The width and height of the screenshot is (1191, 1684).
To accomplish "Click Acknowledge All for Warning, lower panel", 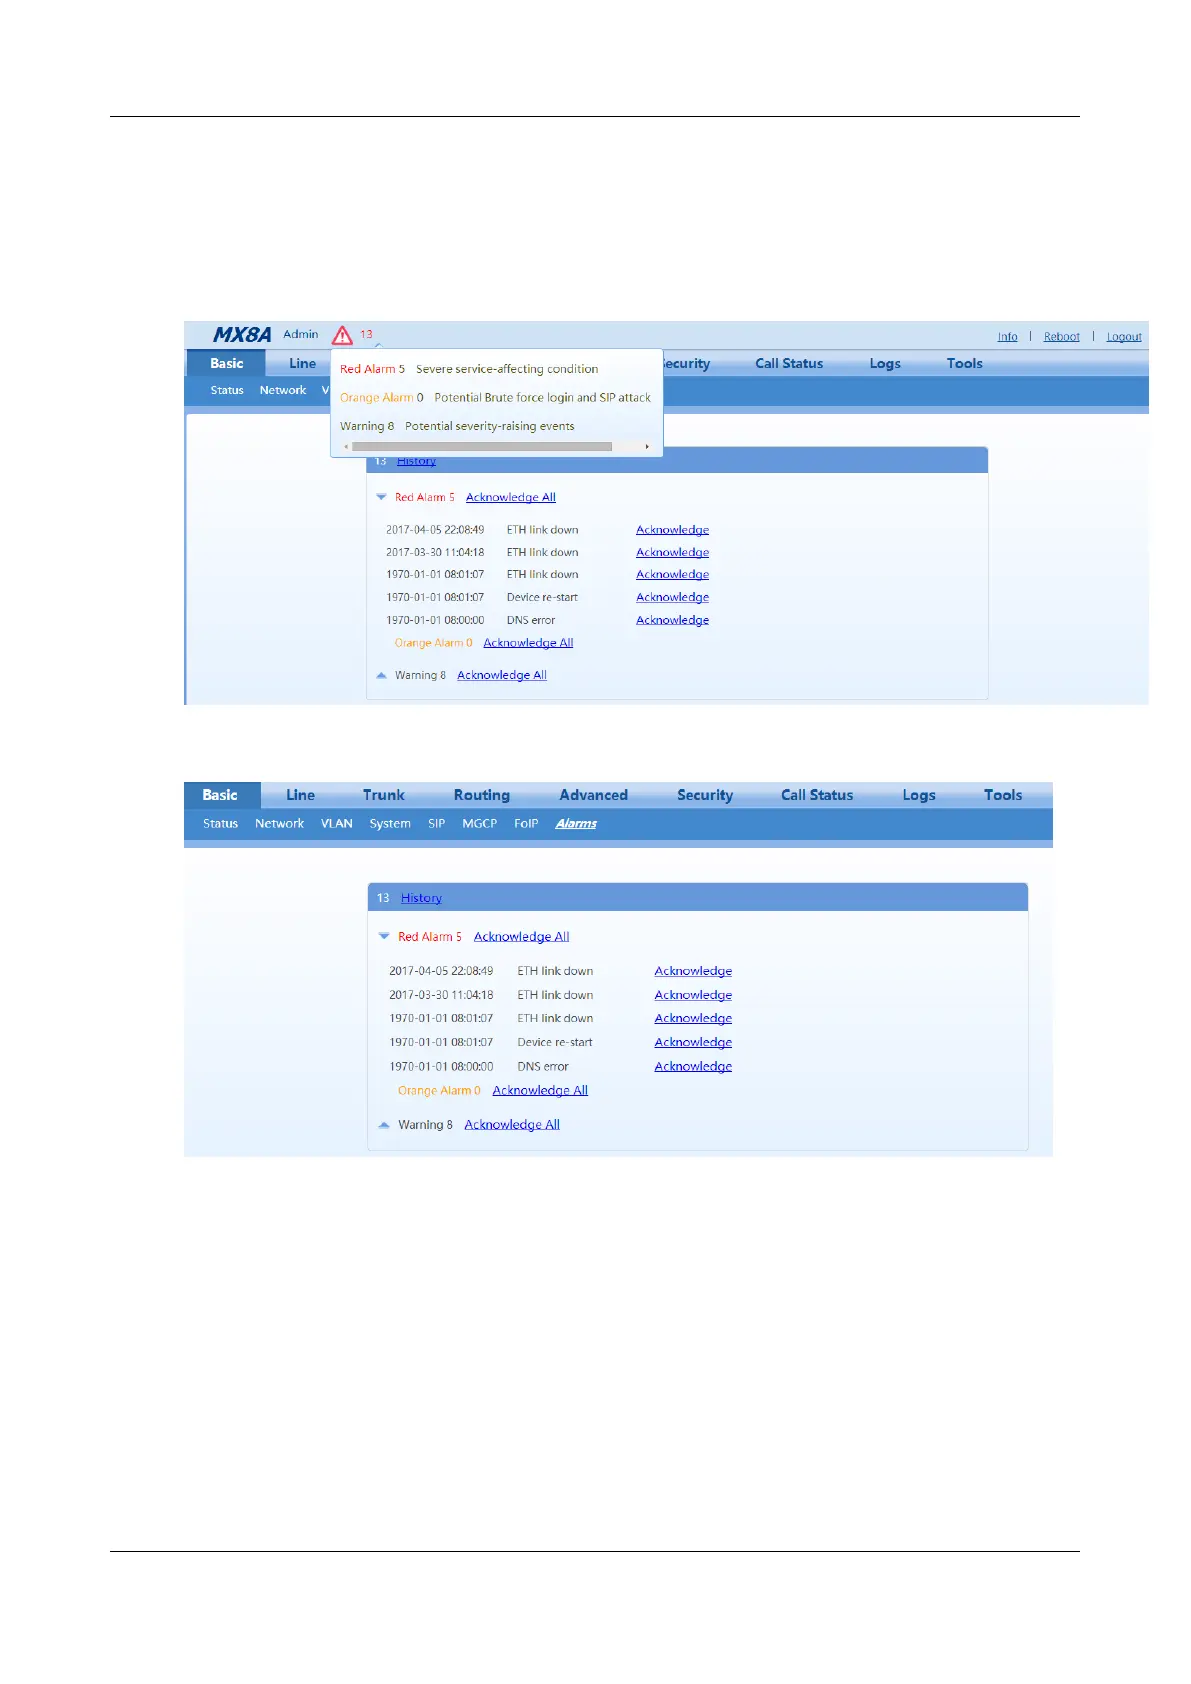I will [512, 1125].
